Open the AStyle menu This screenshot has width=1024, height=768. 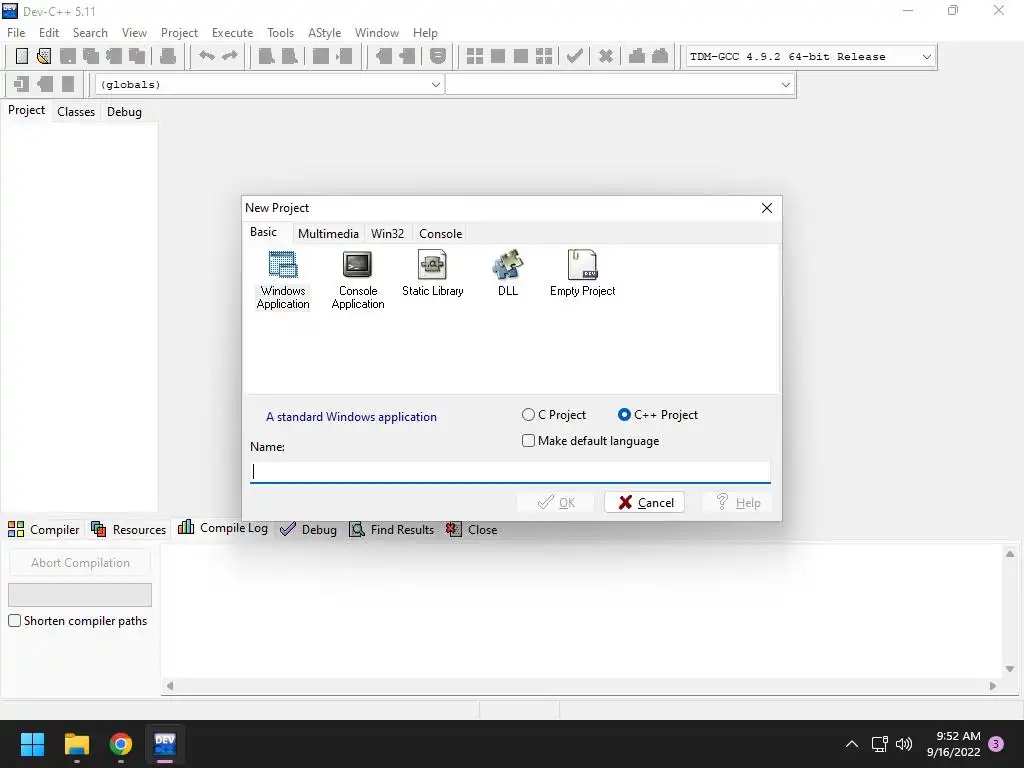coord(325,33)
